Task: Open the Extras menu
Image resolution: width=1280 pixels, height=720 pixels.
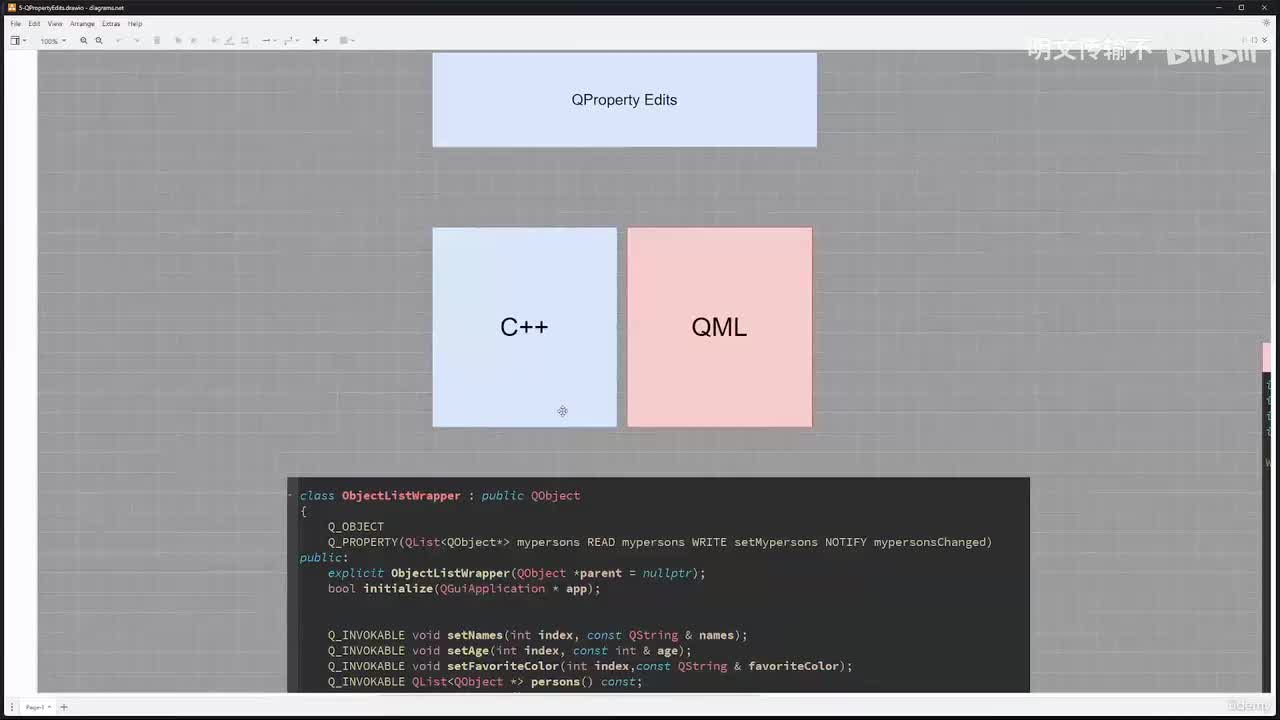Action: pyautogui.click(x=111, y=23)
